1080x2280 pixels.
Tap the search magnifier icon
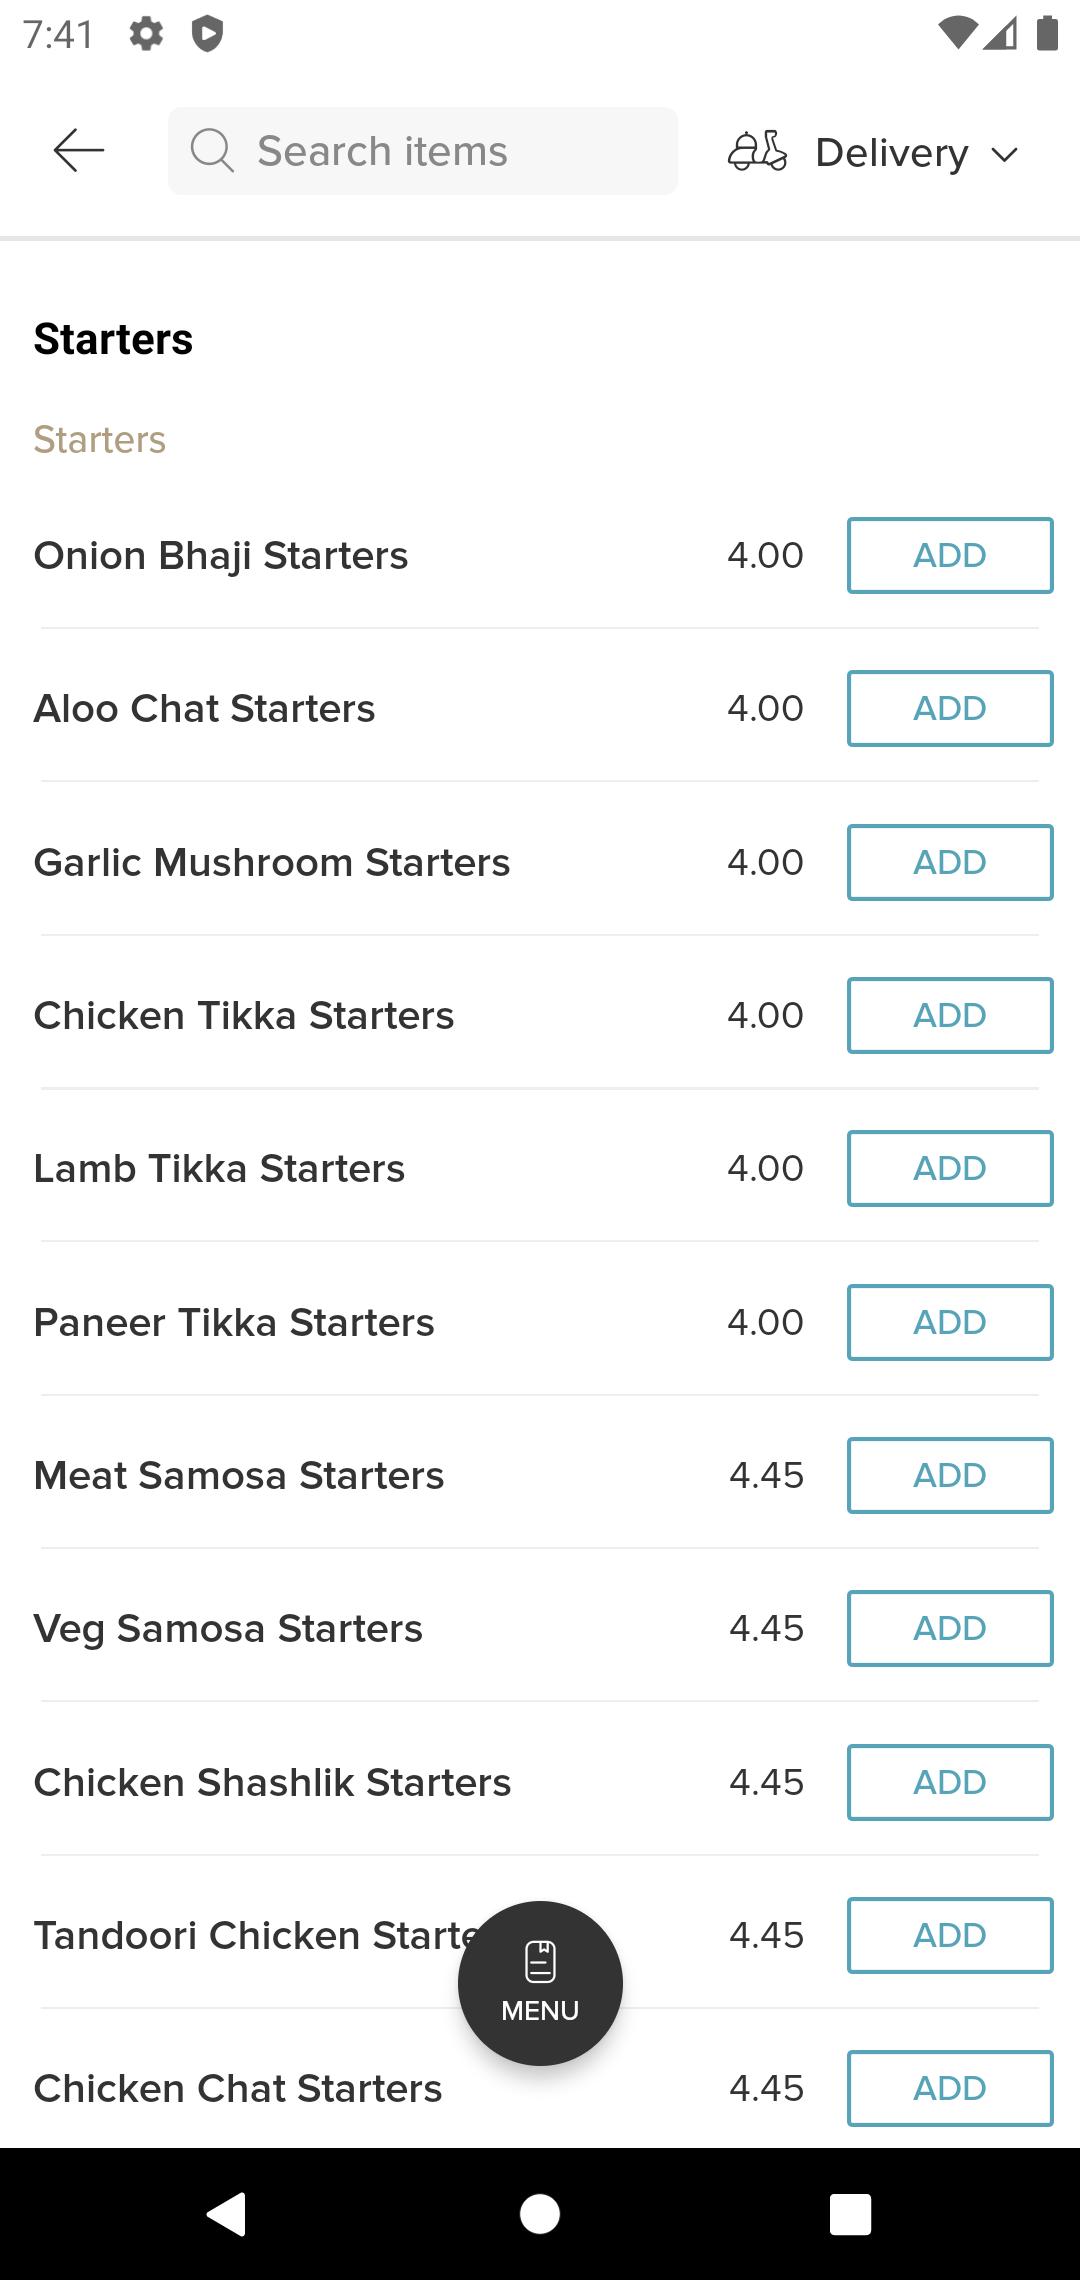[x=212, y=151]
